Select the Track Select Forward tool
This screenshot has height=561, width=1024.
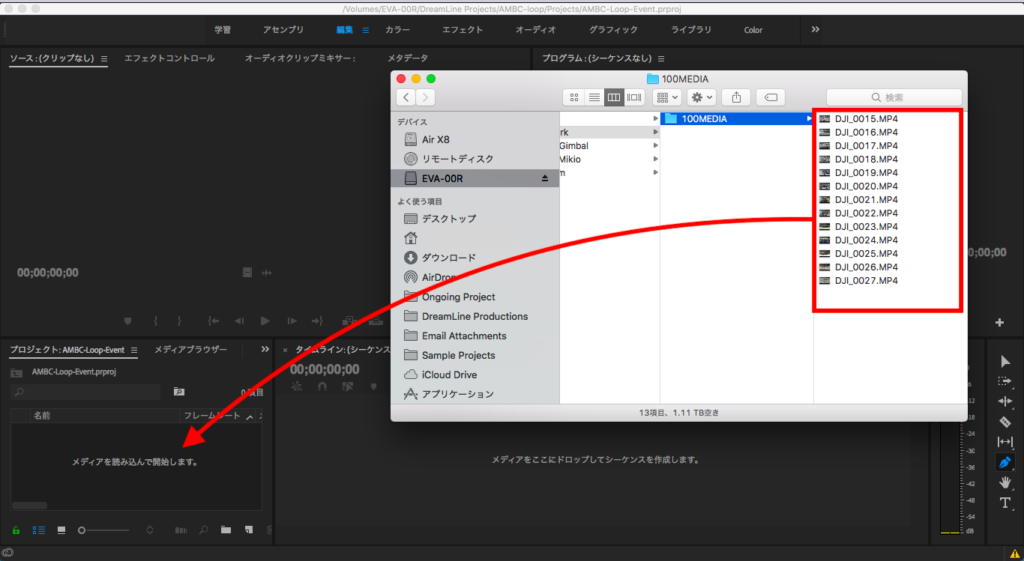pos(1005,381)
